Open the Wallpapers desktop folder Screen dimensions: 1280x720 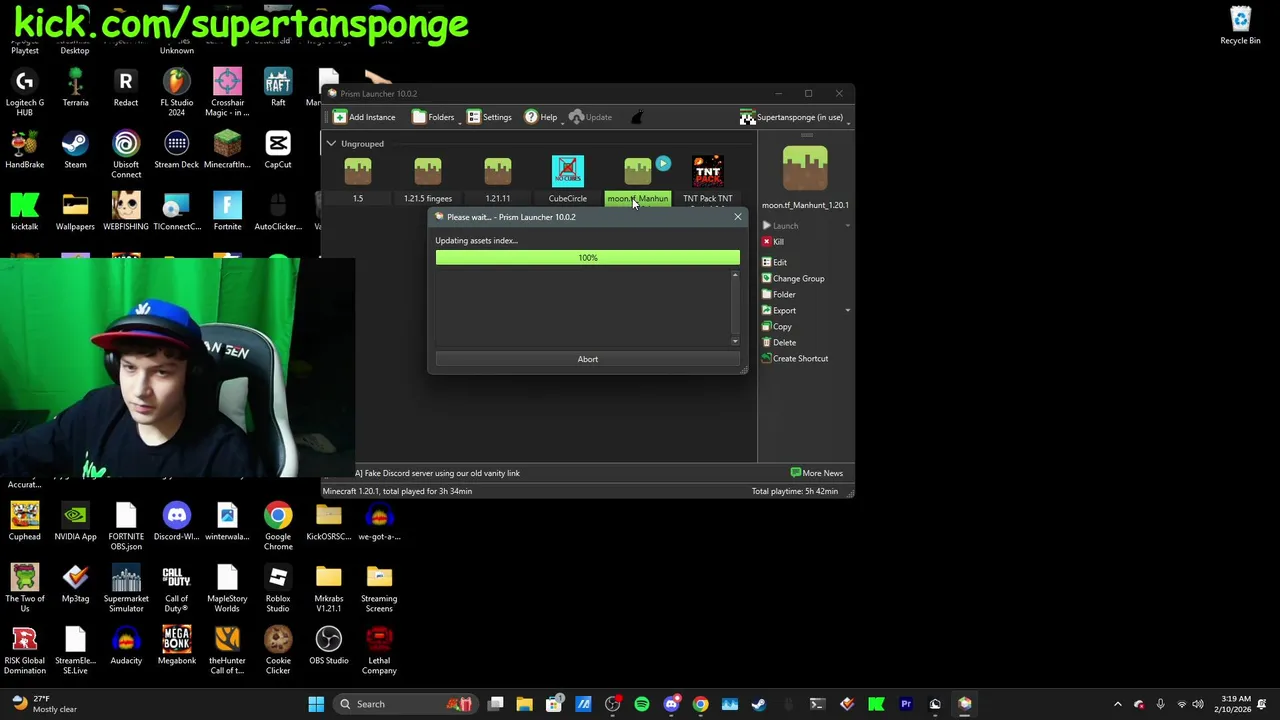point(75,211)
